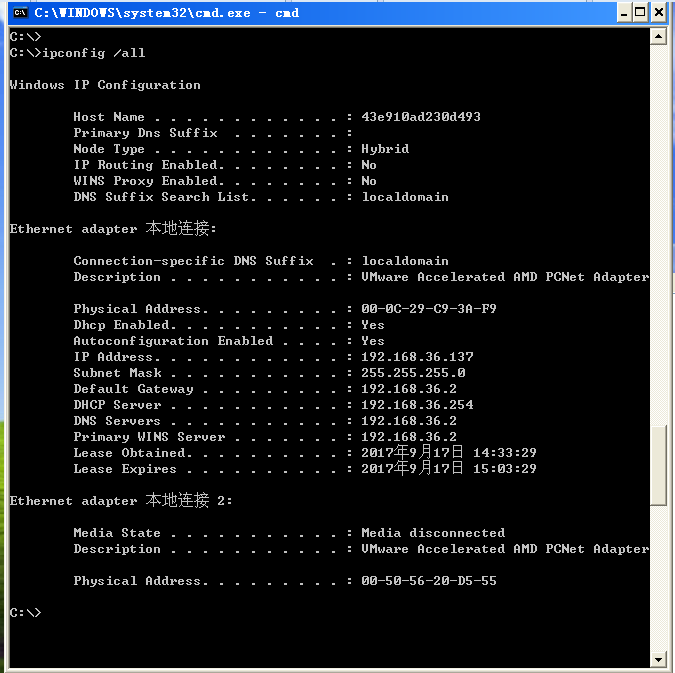Click 'localdomain' on DNS Suffix Search List row

405,197
